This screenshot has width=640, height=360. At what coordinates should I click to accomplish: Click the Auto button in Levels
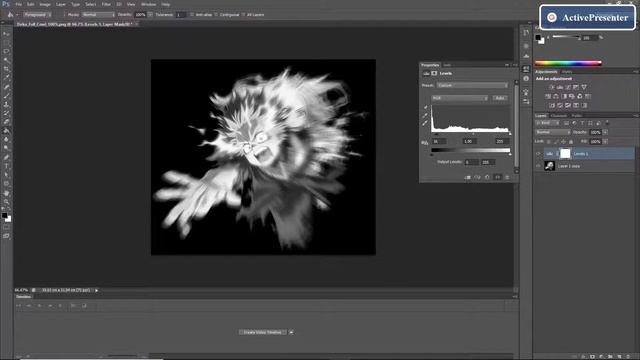[x=500, y=98]
